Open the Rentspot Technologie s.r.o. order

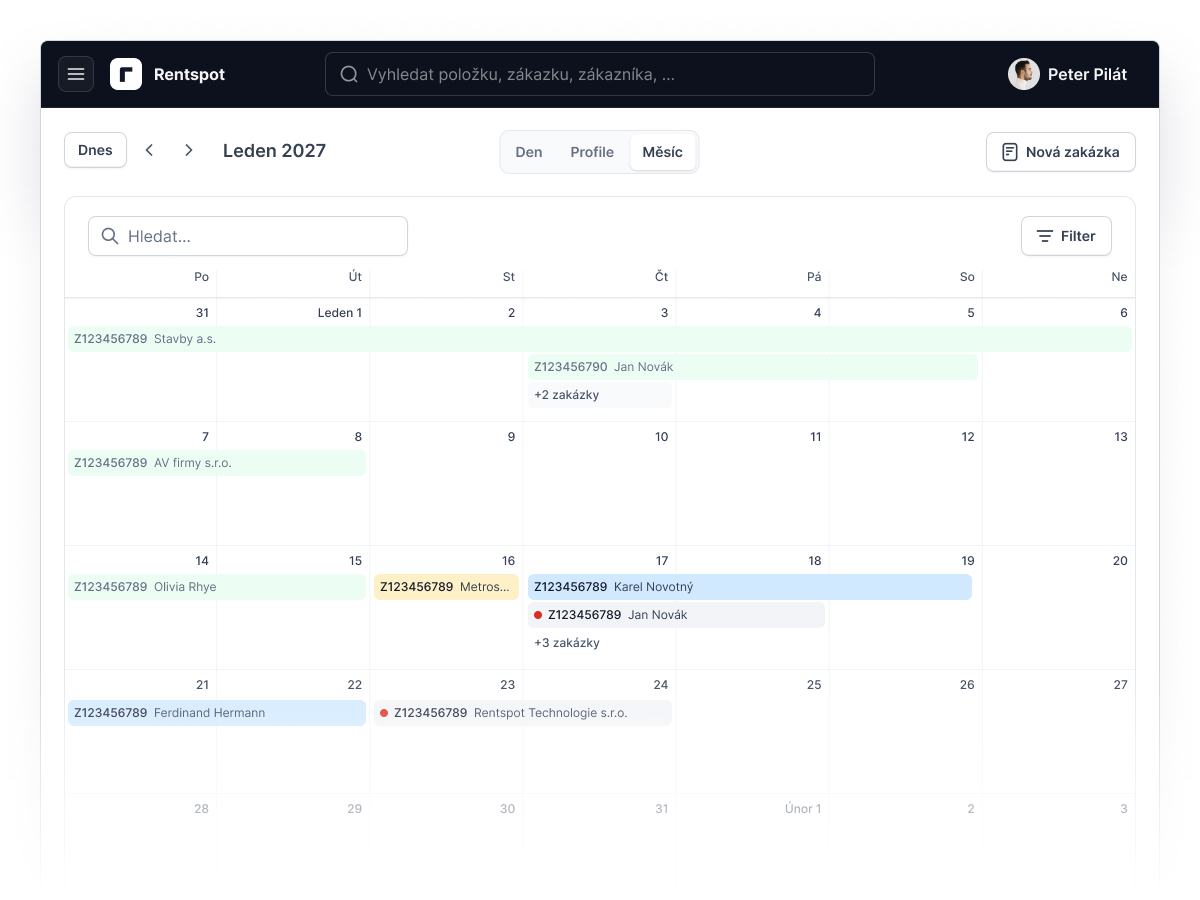(523, 713)
